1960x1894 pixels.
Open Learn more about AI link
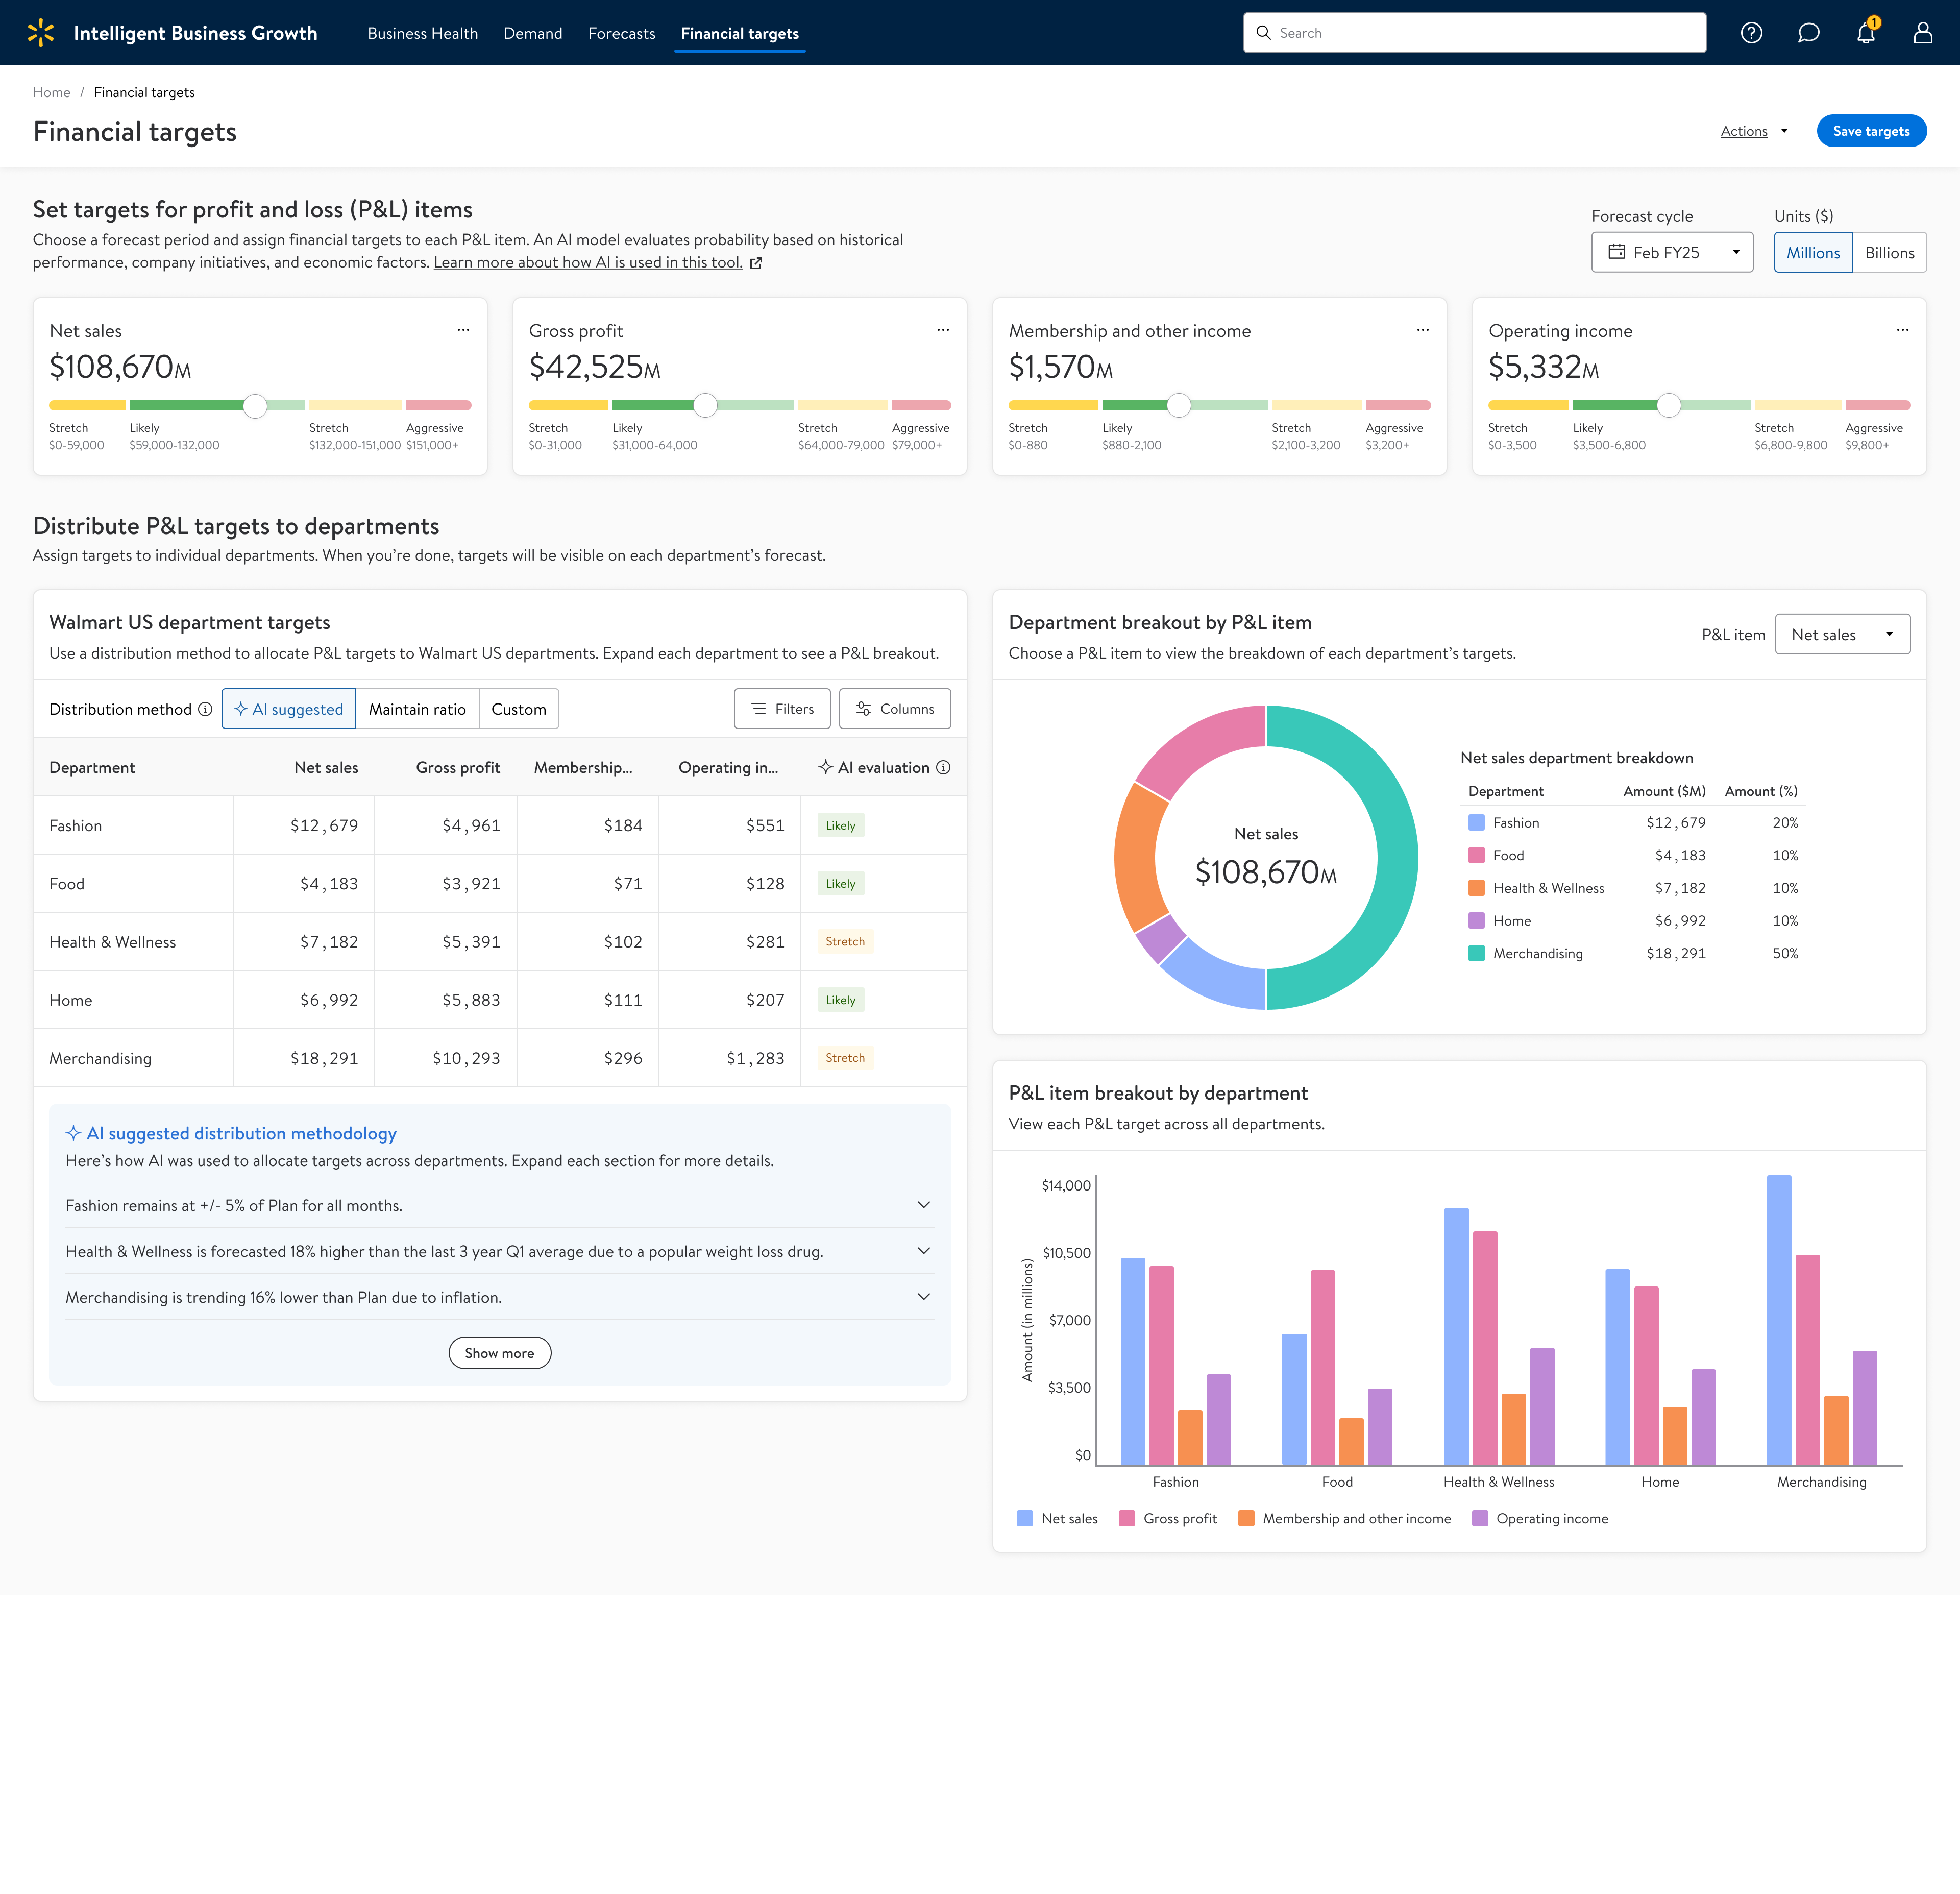click(588, 263)
